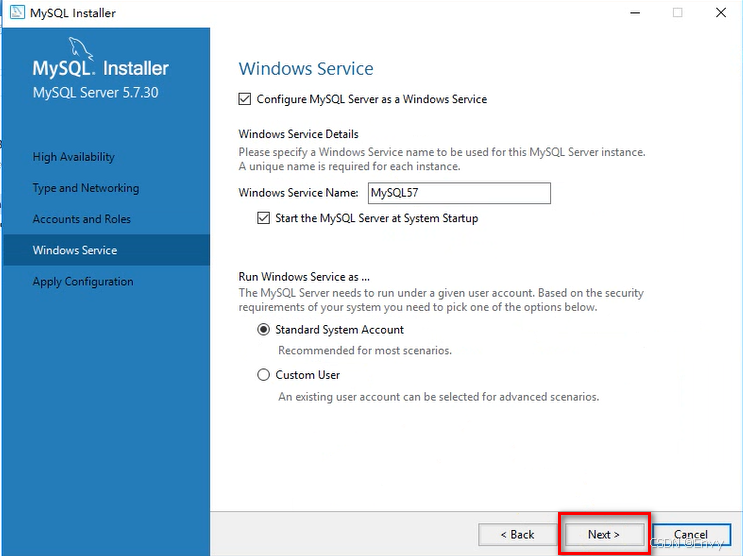Toggle Start the MySQL Server at System Startup

263,218
